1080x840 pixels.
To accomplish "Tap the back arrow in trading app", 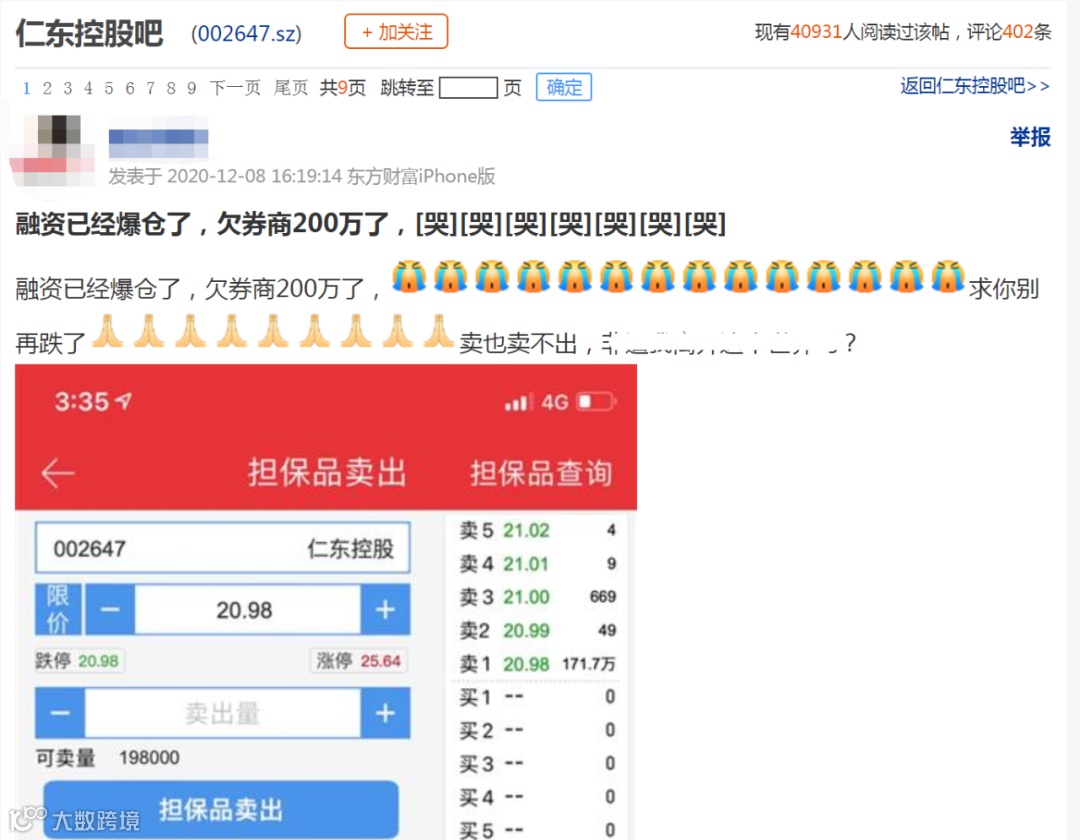I will pos(58,473).
